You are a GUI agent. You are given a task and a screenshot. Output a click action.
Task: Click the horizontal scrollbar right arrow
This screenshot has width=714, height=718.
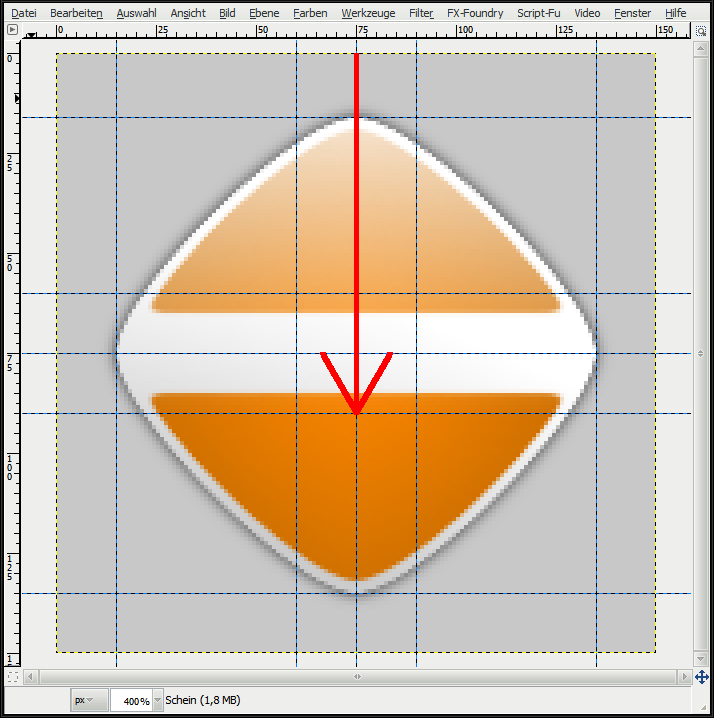click(684, 676)
